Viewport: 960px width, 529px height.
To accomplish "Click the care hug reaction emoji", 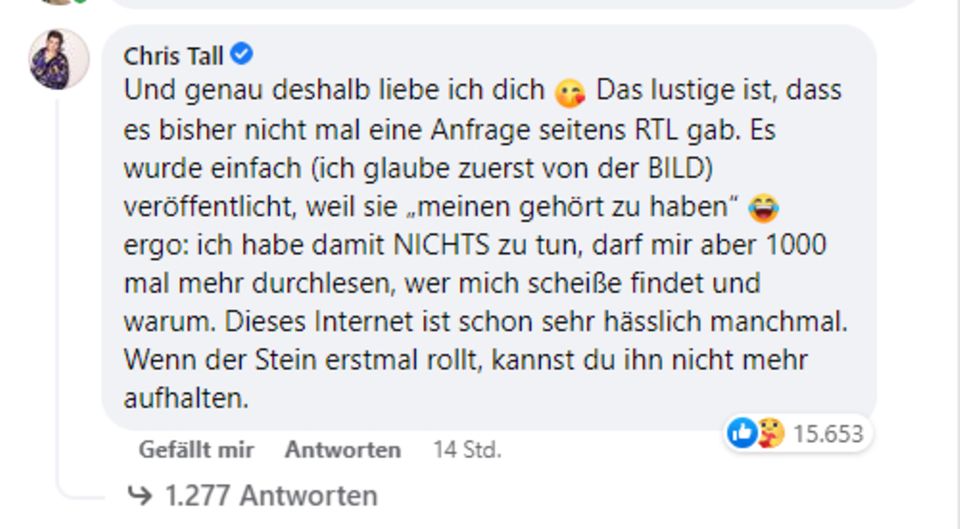I will [769, 433].
